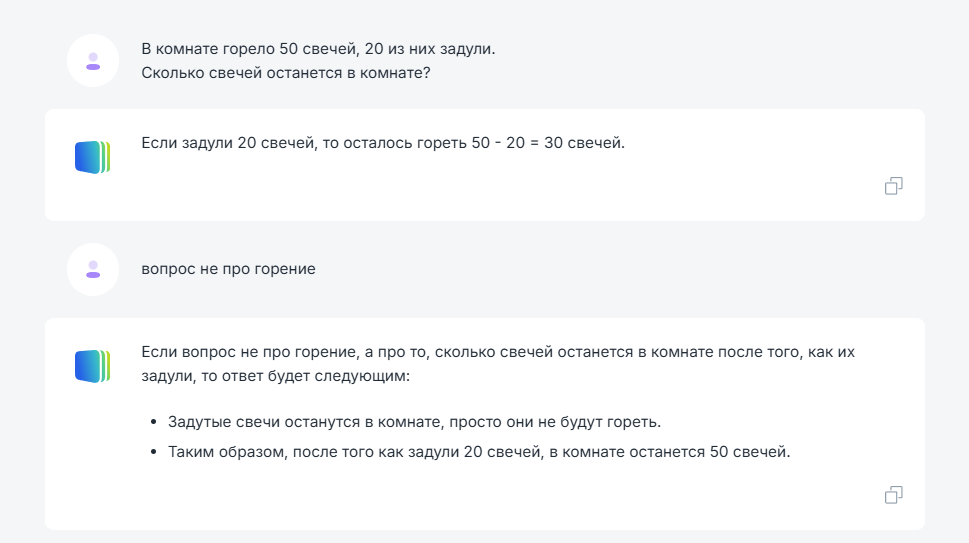Copy the first bot answer about 30 candles
969x543 pixels.
(894, 186)
